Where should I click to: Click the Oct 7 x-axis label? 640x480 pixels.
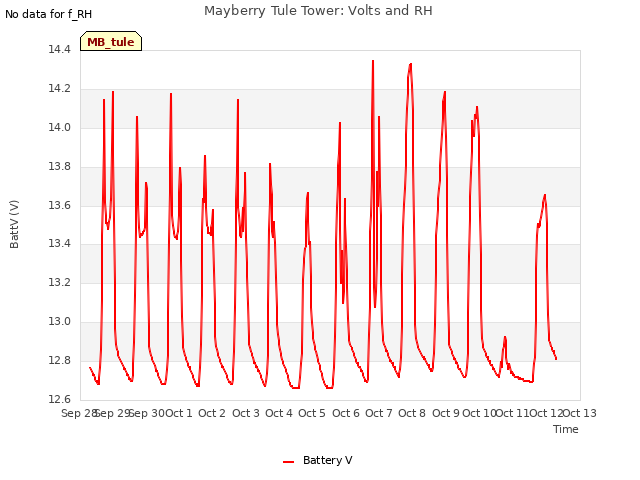[x=379, y=413]
